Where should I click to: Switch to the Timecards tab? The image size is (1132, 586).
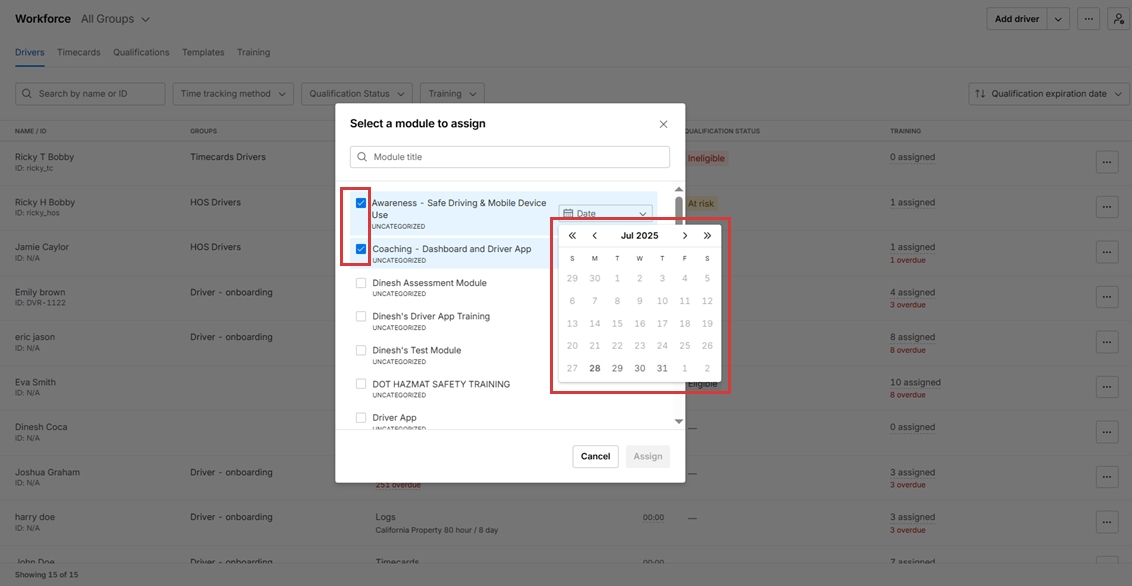(x=79, y=52)
